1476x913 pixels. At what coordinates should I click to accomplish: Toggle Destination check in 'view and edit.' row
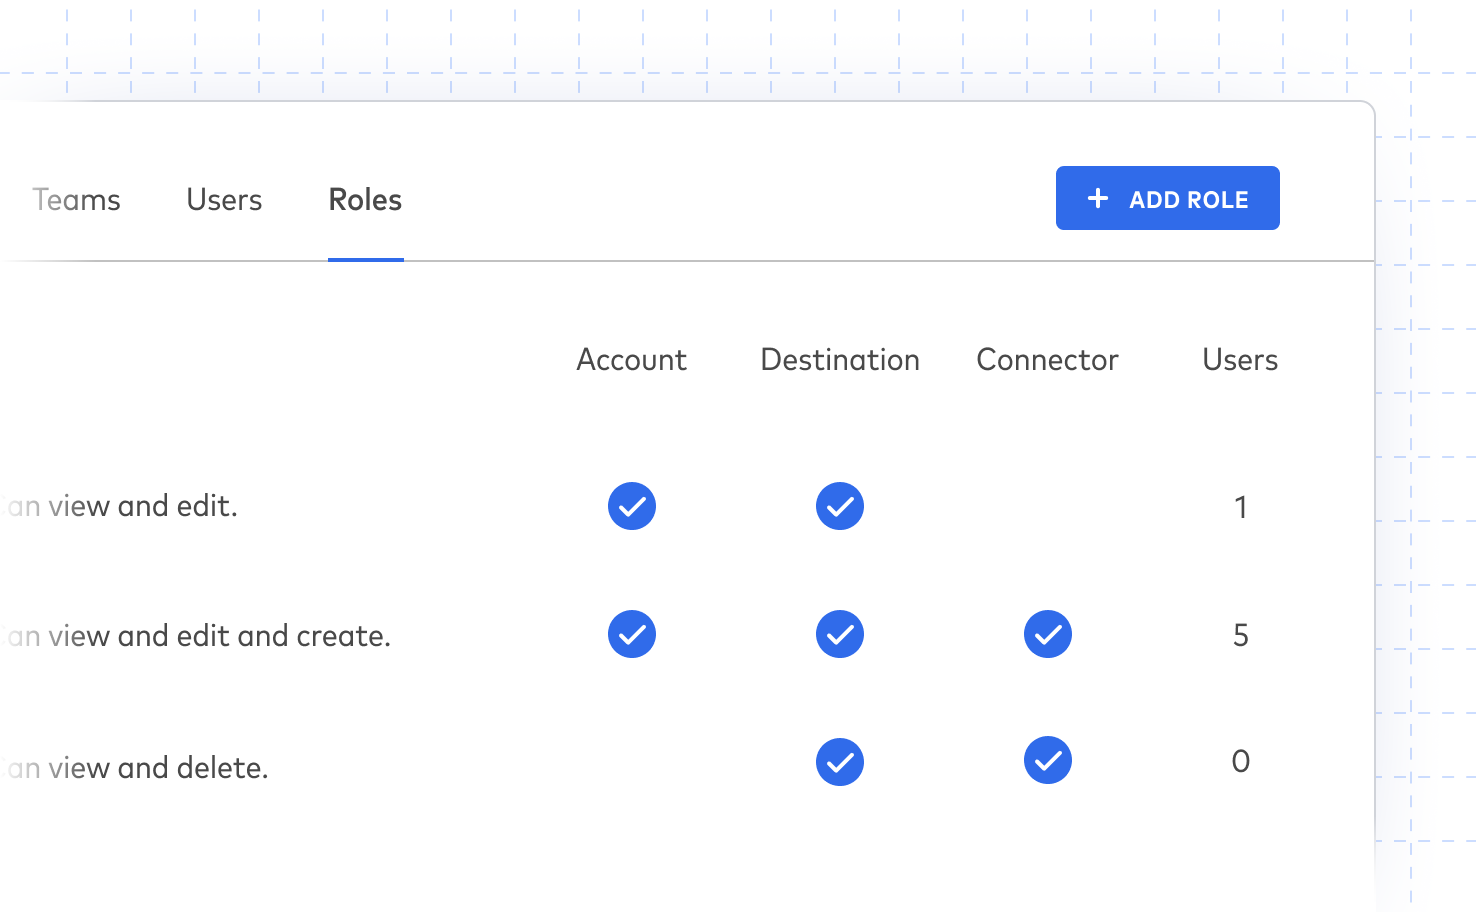840,506
